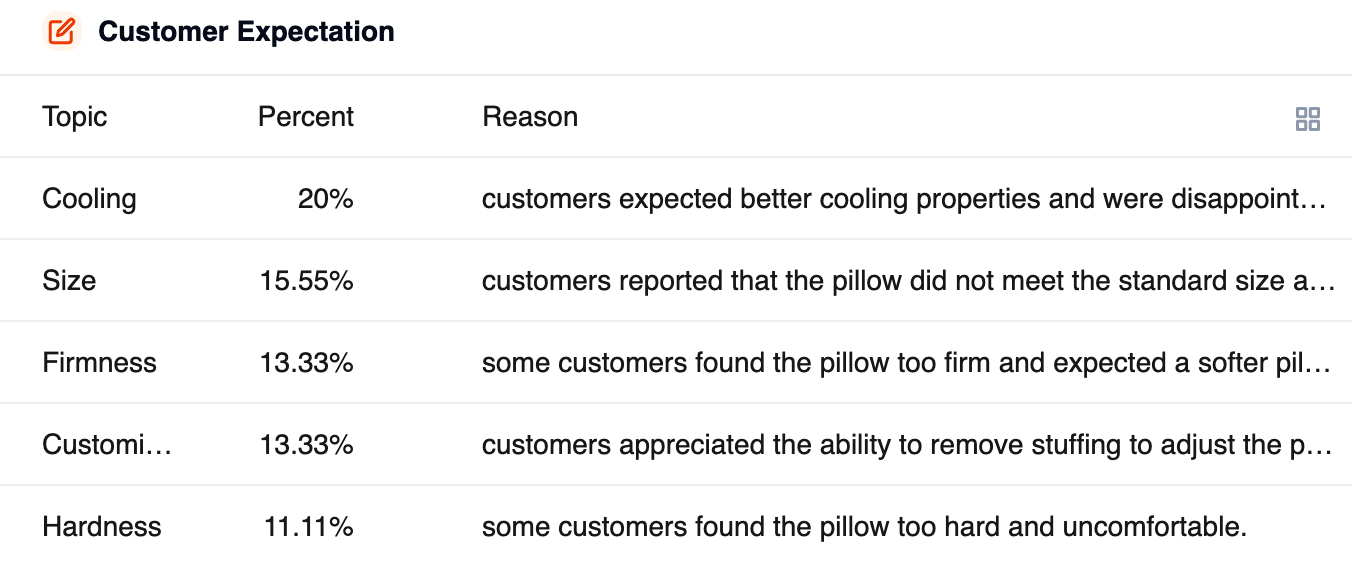Click the Percent column header

(306, 117)
